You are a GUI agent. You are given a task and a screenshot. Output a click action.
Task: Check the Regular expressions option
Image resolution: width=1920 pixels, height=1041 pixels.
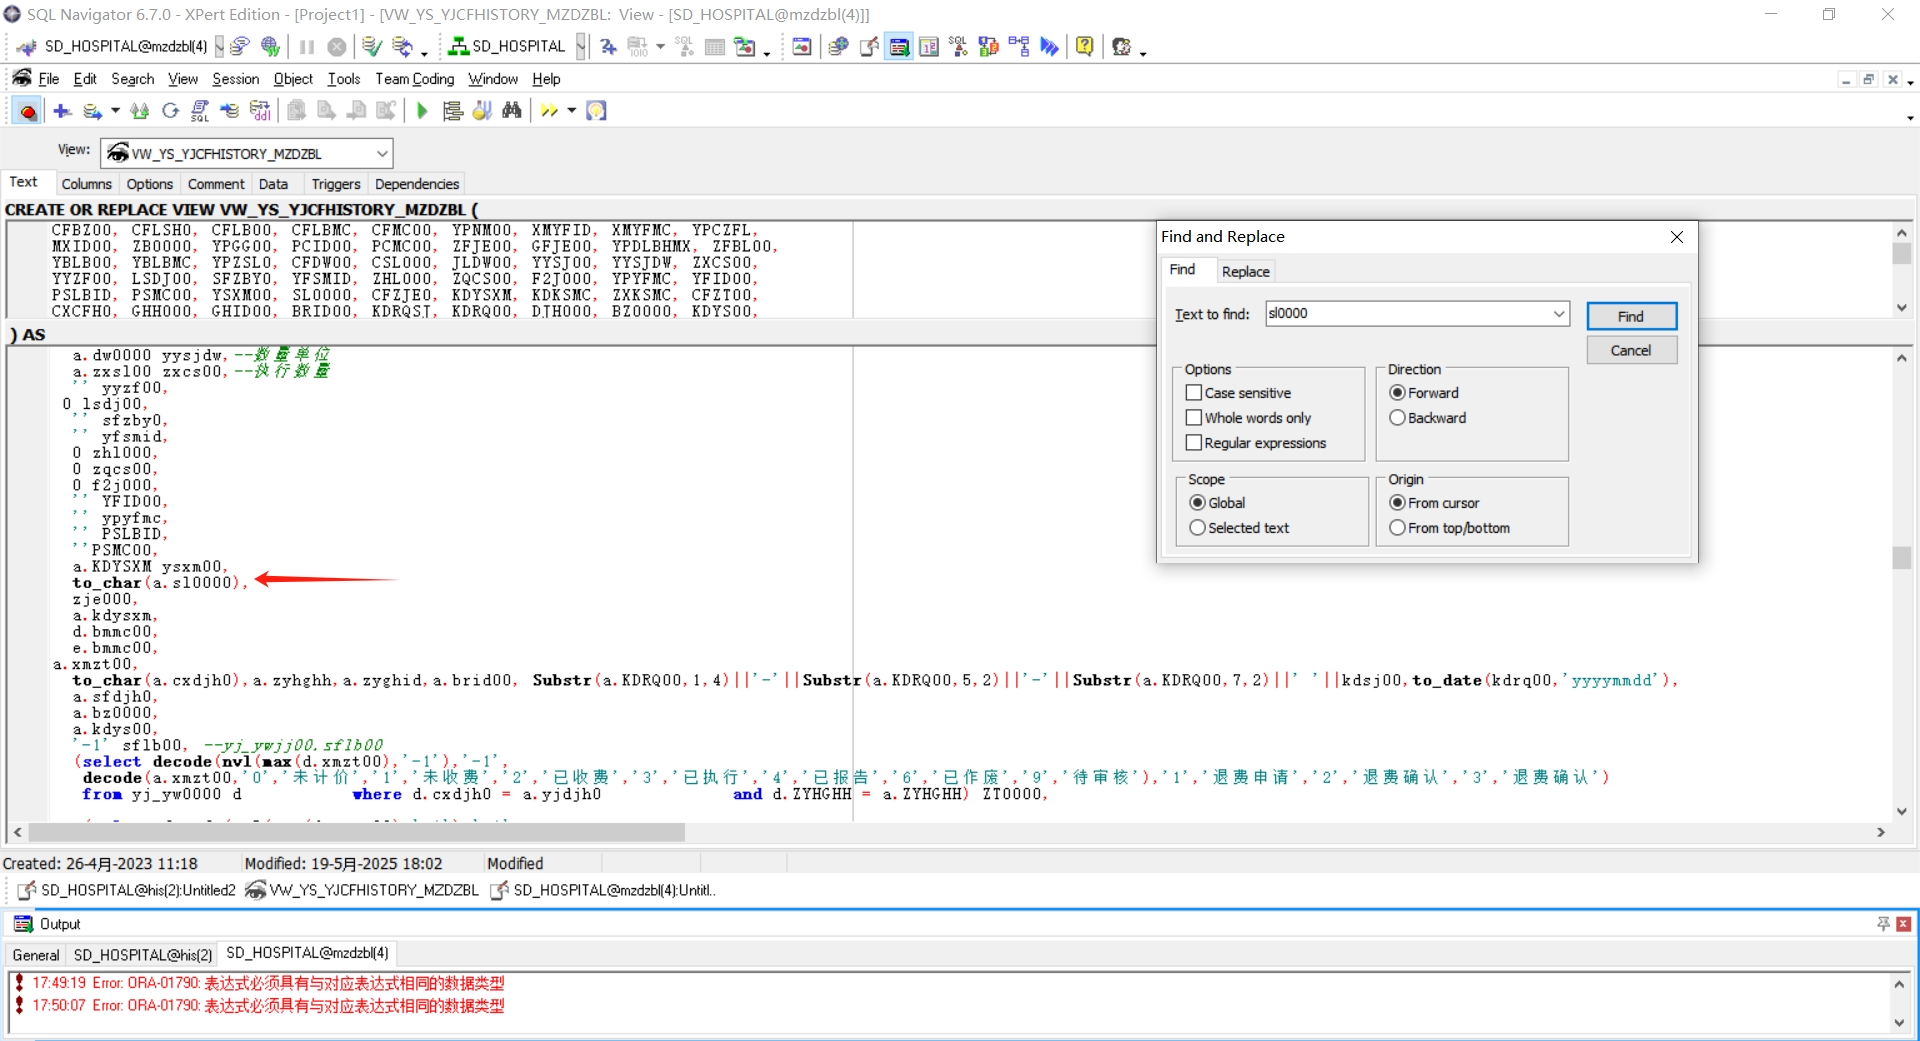1194,443
